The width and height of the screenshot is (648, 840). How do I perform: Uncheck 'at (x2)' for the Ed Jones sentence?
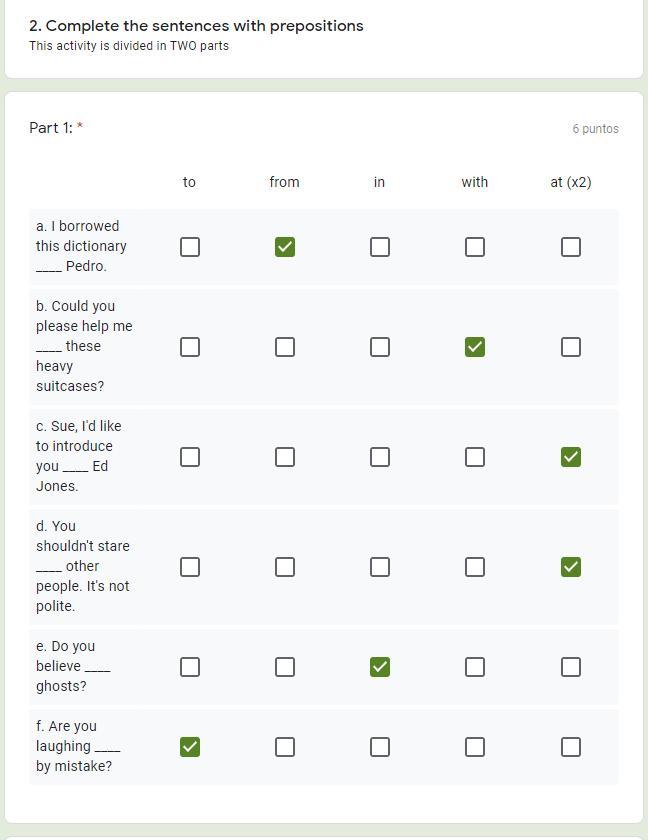pos(571,457)
